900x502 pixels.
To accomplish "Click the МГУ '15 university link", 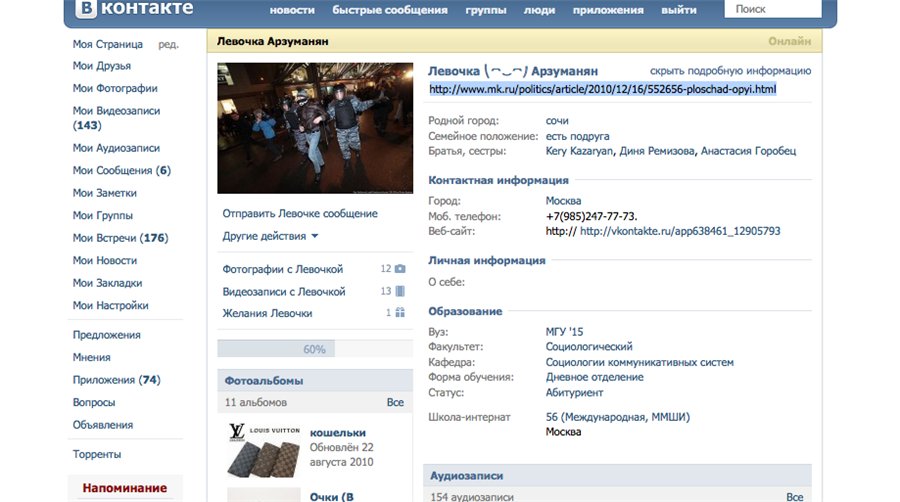I will click(x=564, y=332).
